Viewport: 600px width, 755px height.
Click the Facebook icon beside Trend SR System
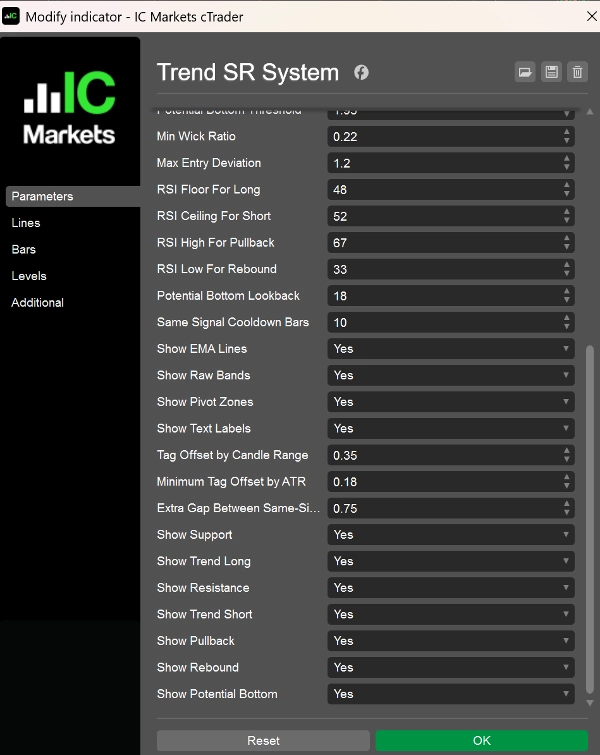click(361, 73)
